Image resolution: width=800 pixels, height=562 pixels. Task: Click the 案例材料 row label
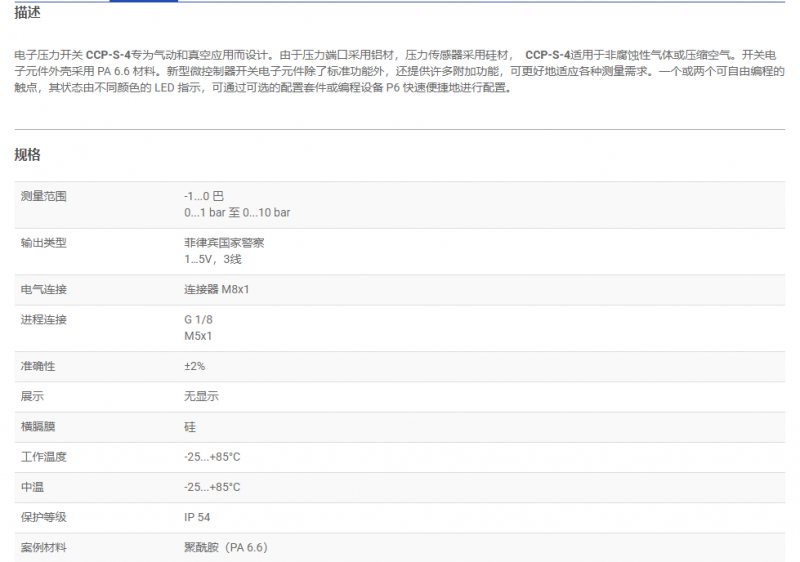pos(43,548)
